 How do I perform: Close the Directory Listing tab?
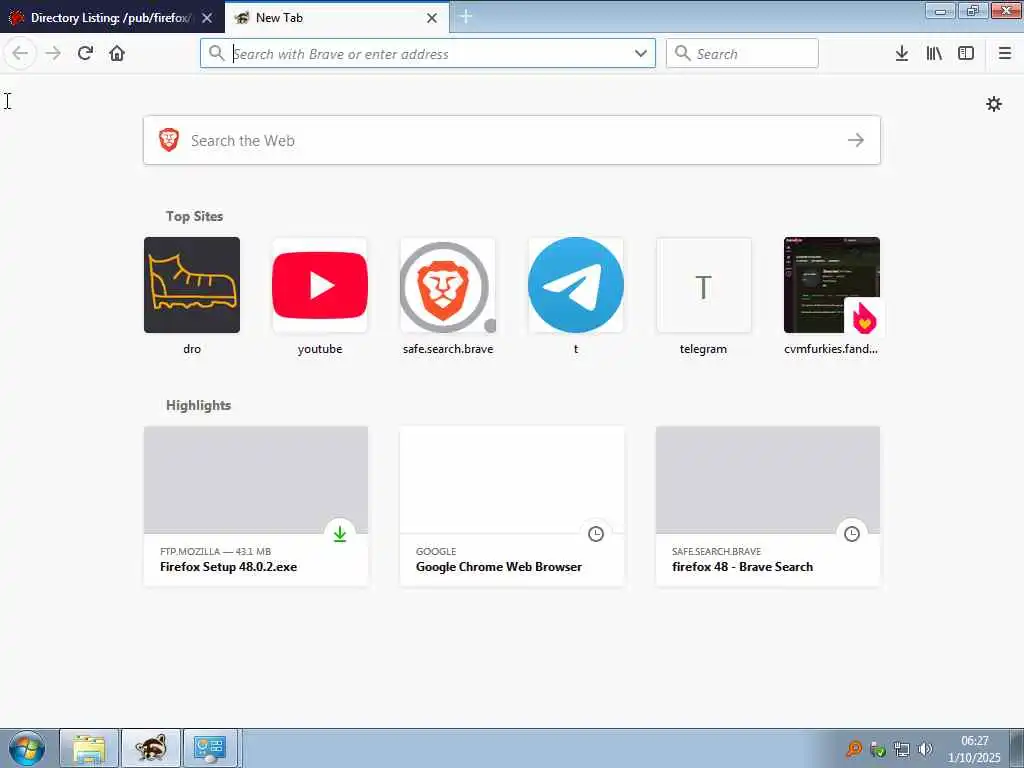pyautogui.click(x=207, y=18)
